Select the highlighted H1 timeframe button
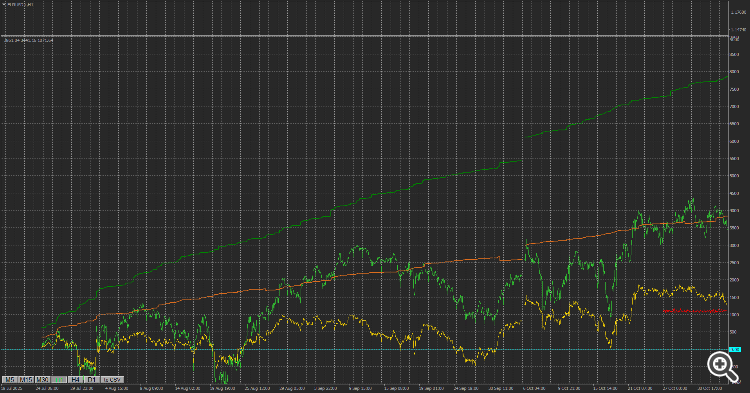 (59, 380)
